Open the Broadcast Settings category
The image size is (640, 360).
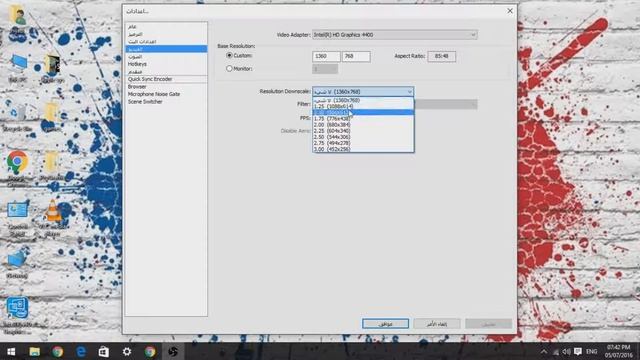click(x=166, y=41)
